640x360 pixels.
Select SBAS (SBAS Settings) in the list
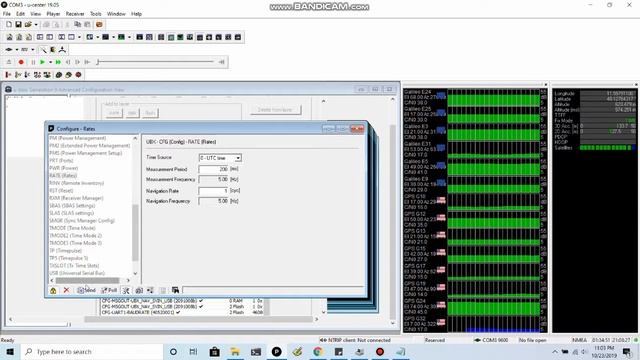pos(72,206)
